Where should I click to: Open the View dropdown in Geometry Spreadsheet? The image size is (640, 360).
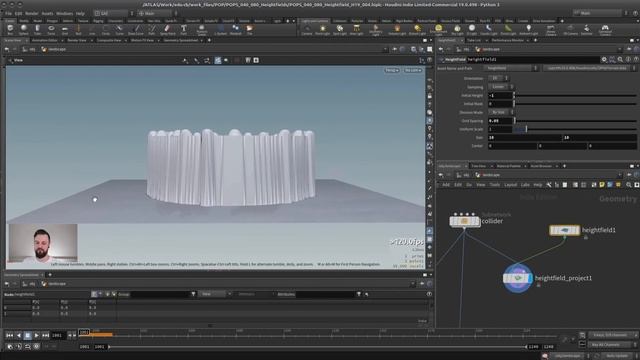pos(214,294)
